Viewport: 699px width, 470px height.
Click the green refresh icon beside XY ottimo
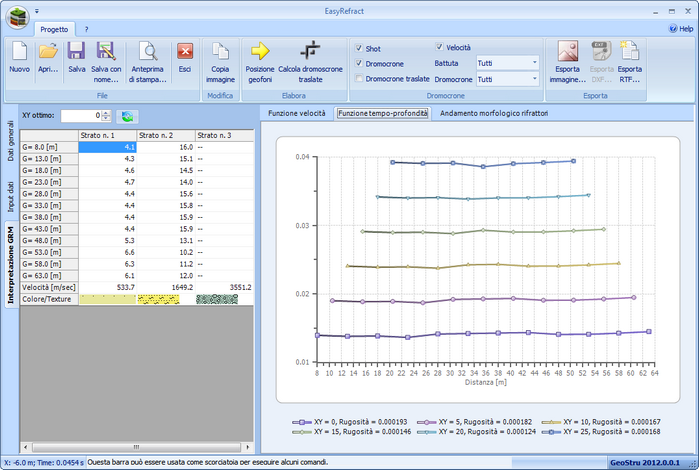pyautogui.click(x=127, y=116)
